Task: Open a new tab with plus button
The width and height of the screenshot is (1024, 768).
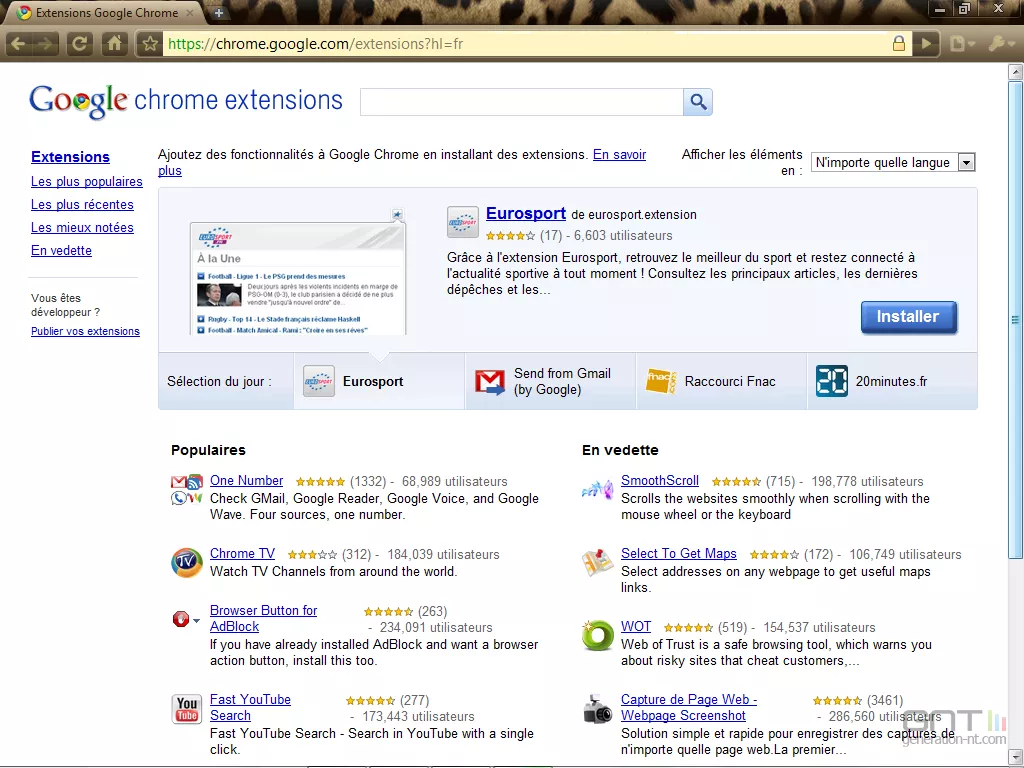Action: [x=219, y=12]
